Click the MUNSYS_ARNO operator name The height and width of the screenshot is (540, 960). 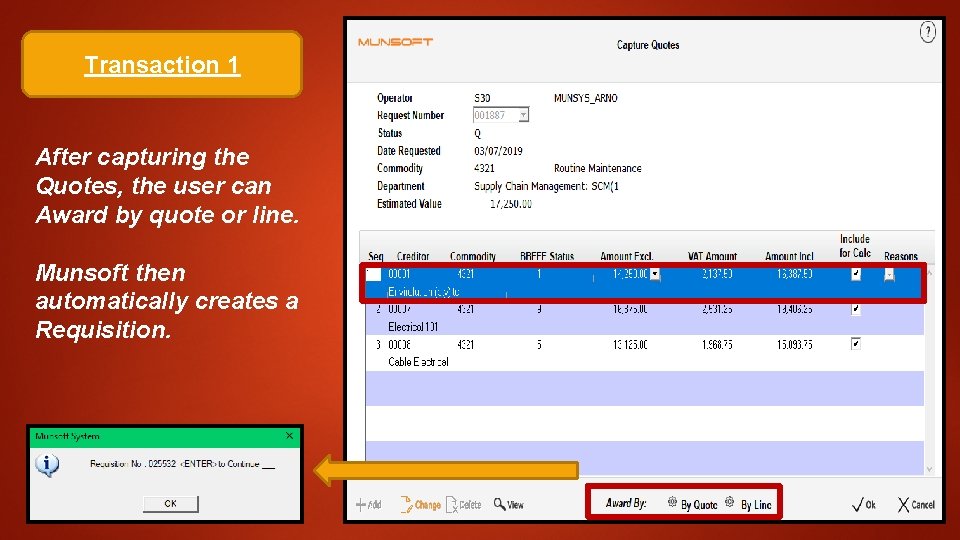click(x=585, y=98)
